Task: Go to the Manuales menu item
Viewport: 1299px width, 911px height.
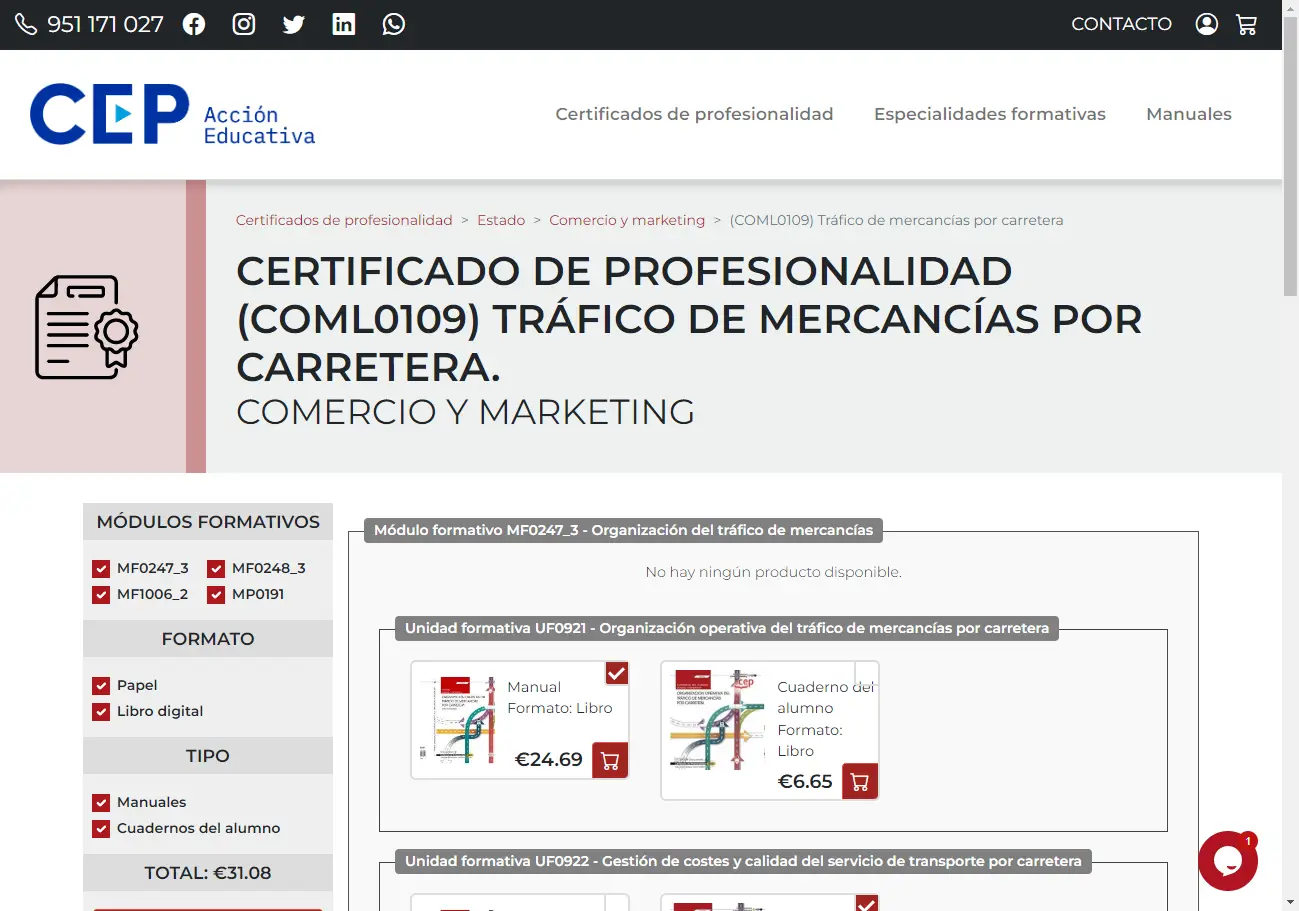Action: [1188, 114]
